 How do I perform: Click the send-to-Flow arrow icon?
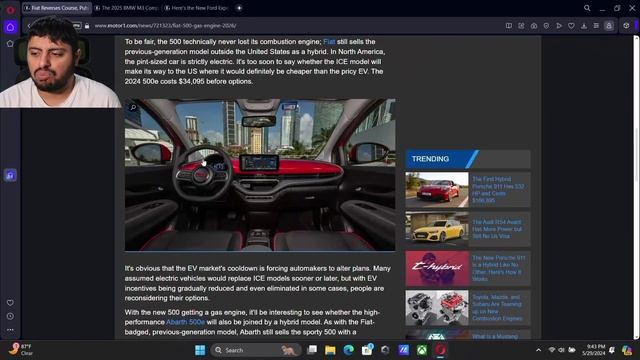point(559,26)
